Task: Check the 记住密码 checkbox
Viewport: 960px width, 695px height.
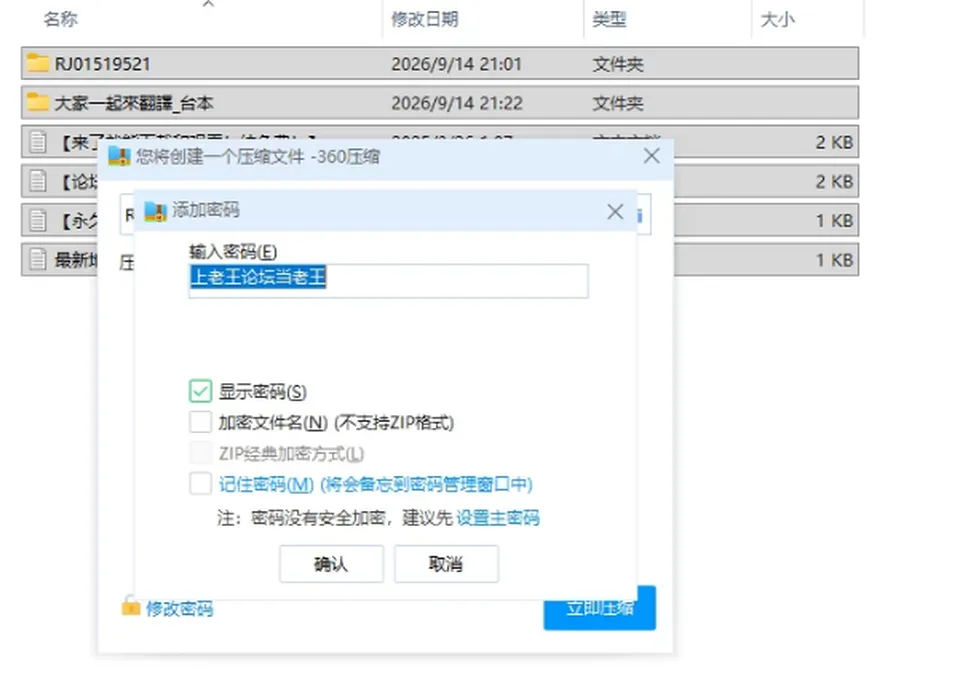Action: tap(200, 484)
